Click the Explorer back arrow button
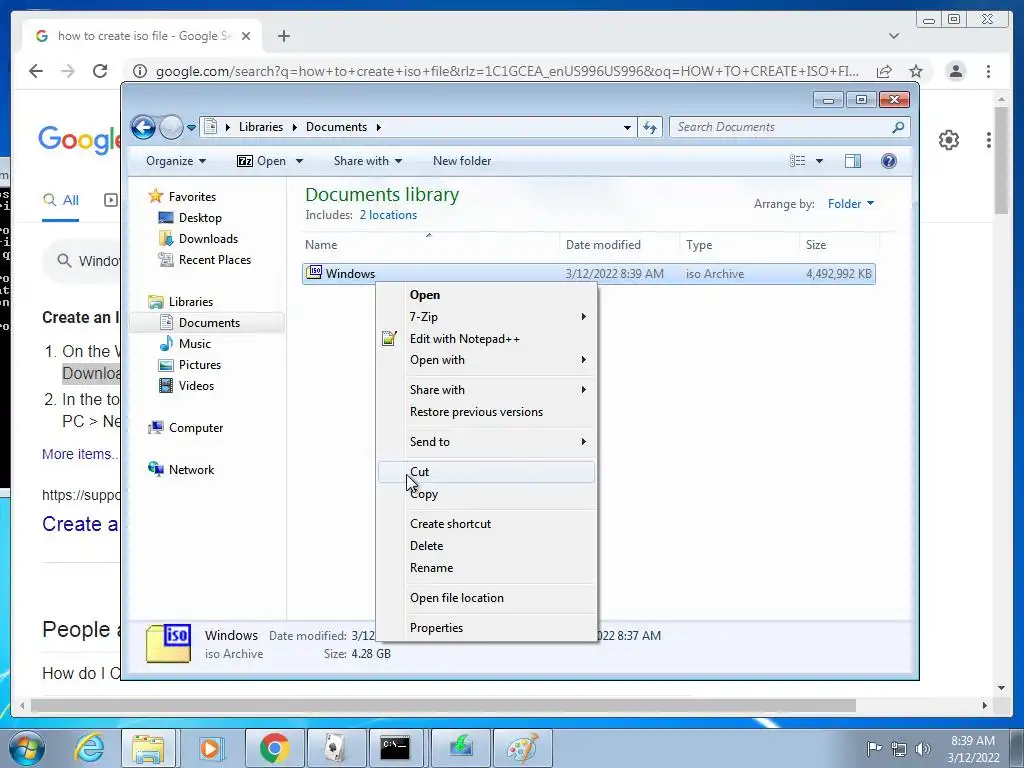The height and width of the screenshot is (768, 1024). [144, 127]
